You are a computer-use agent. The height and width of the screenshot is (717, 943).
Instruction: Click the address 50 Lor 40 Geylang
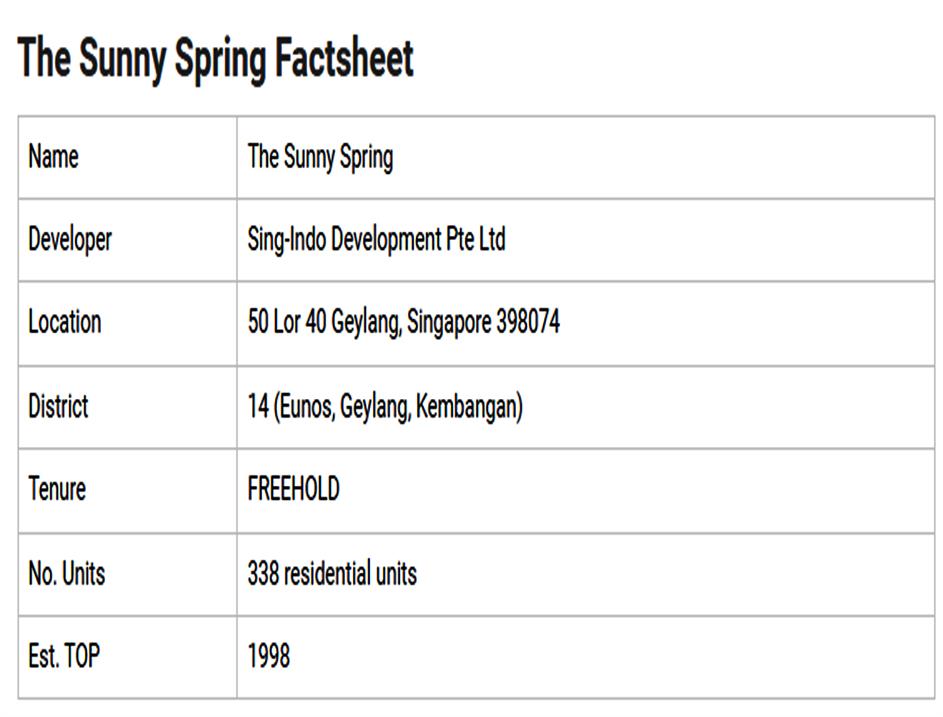324,323
